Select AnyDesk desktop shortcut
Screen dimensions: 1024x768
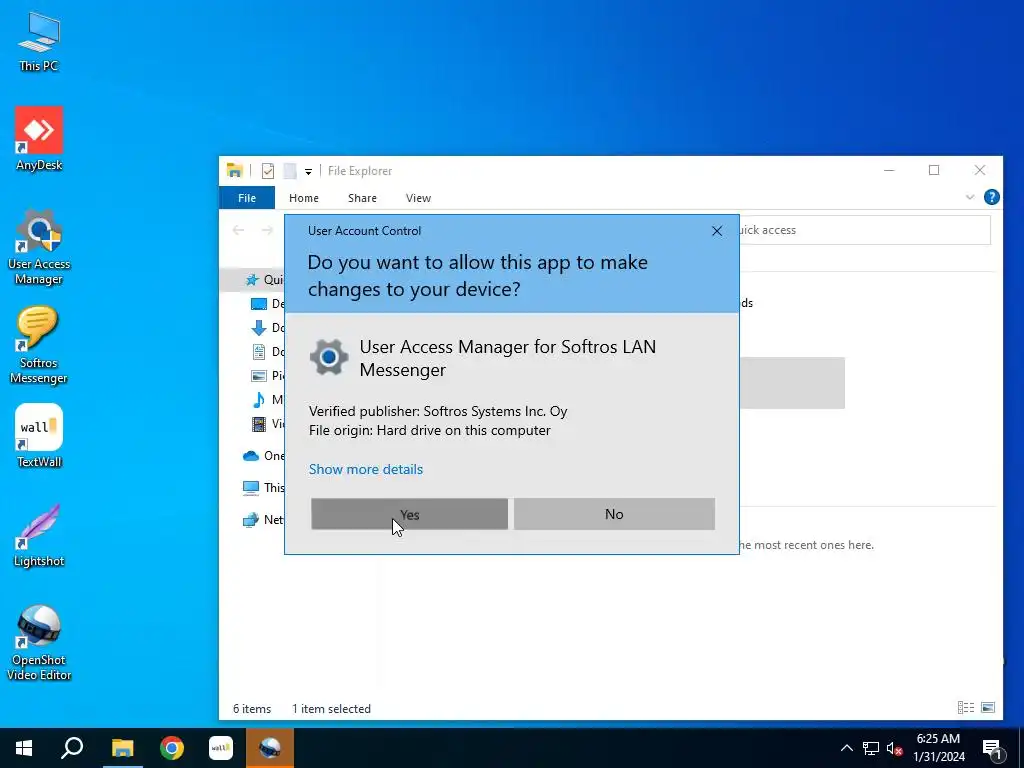[39, 138]
